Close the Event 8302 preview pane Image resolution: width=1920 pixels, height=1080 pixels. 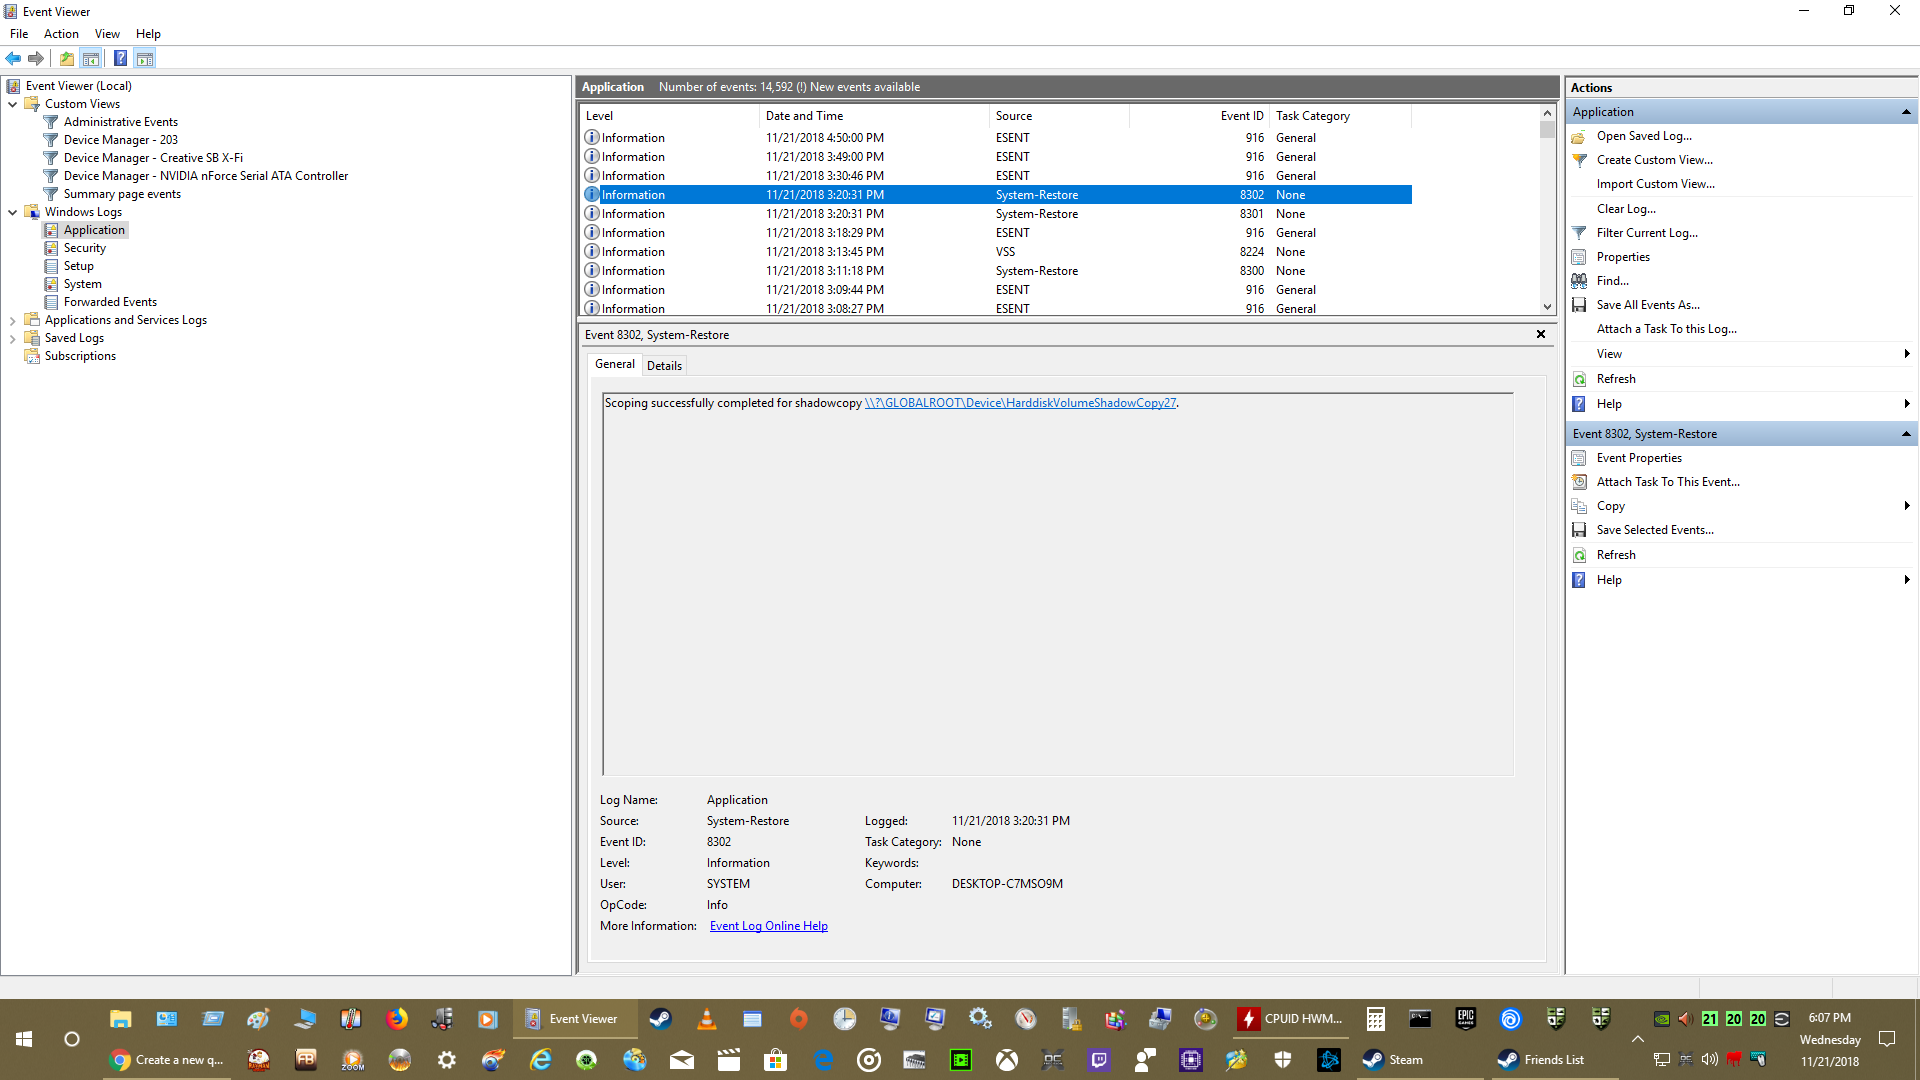[x=1541, y=334]
